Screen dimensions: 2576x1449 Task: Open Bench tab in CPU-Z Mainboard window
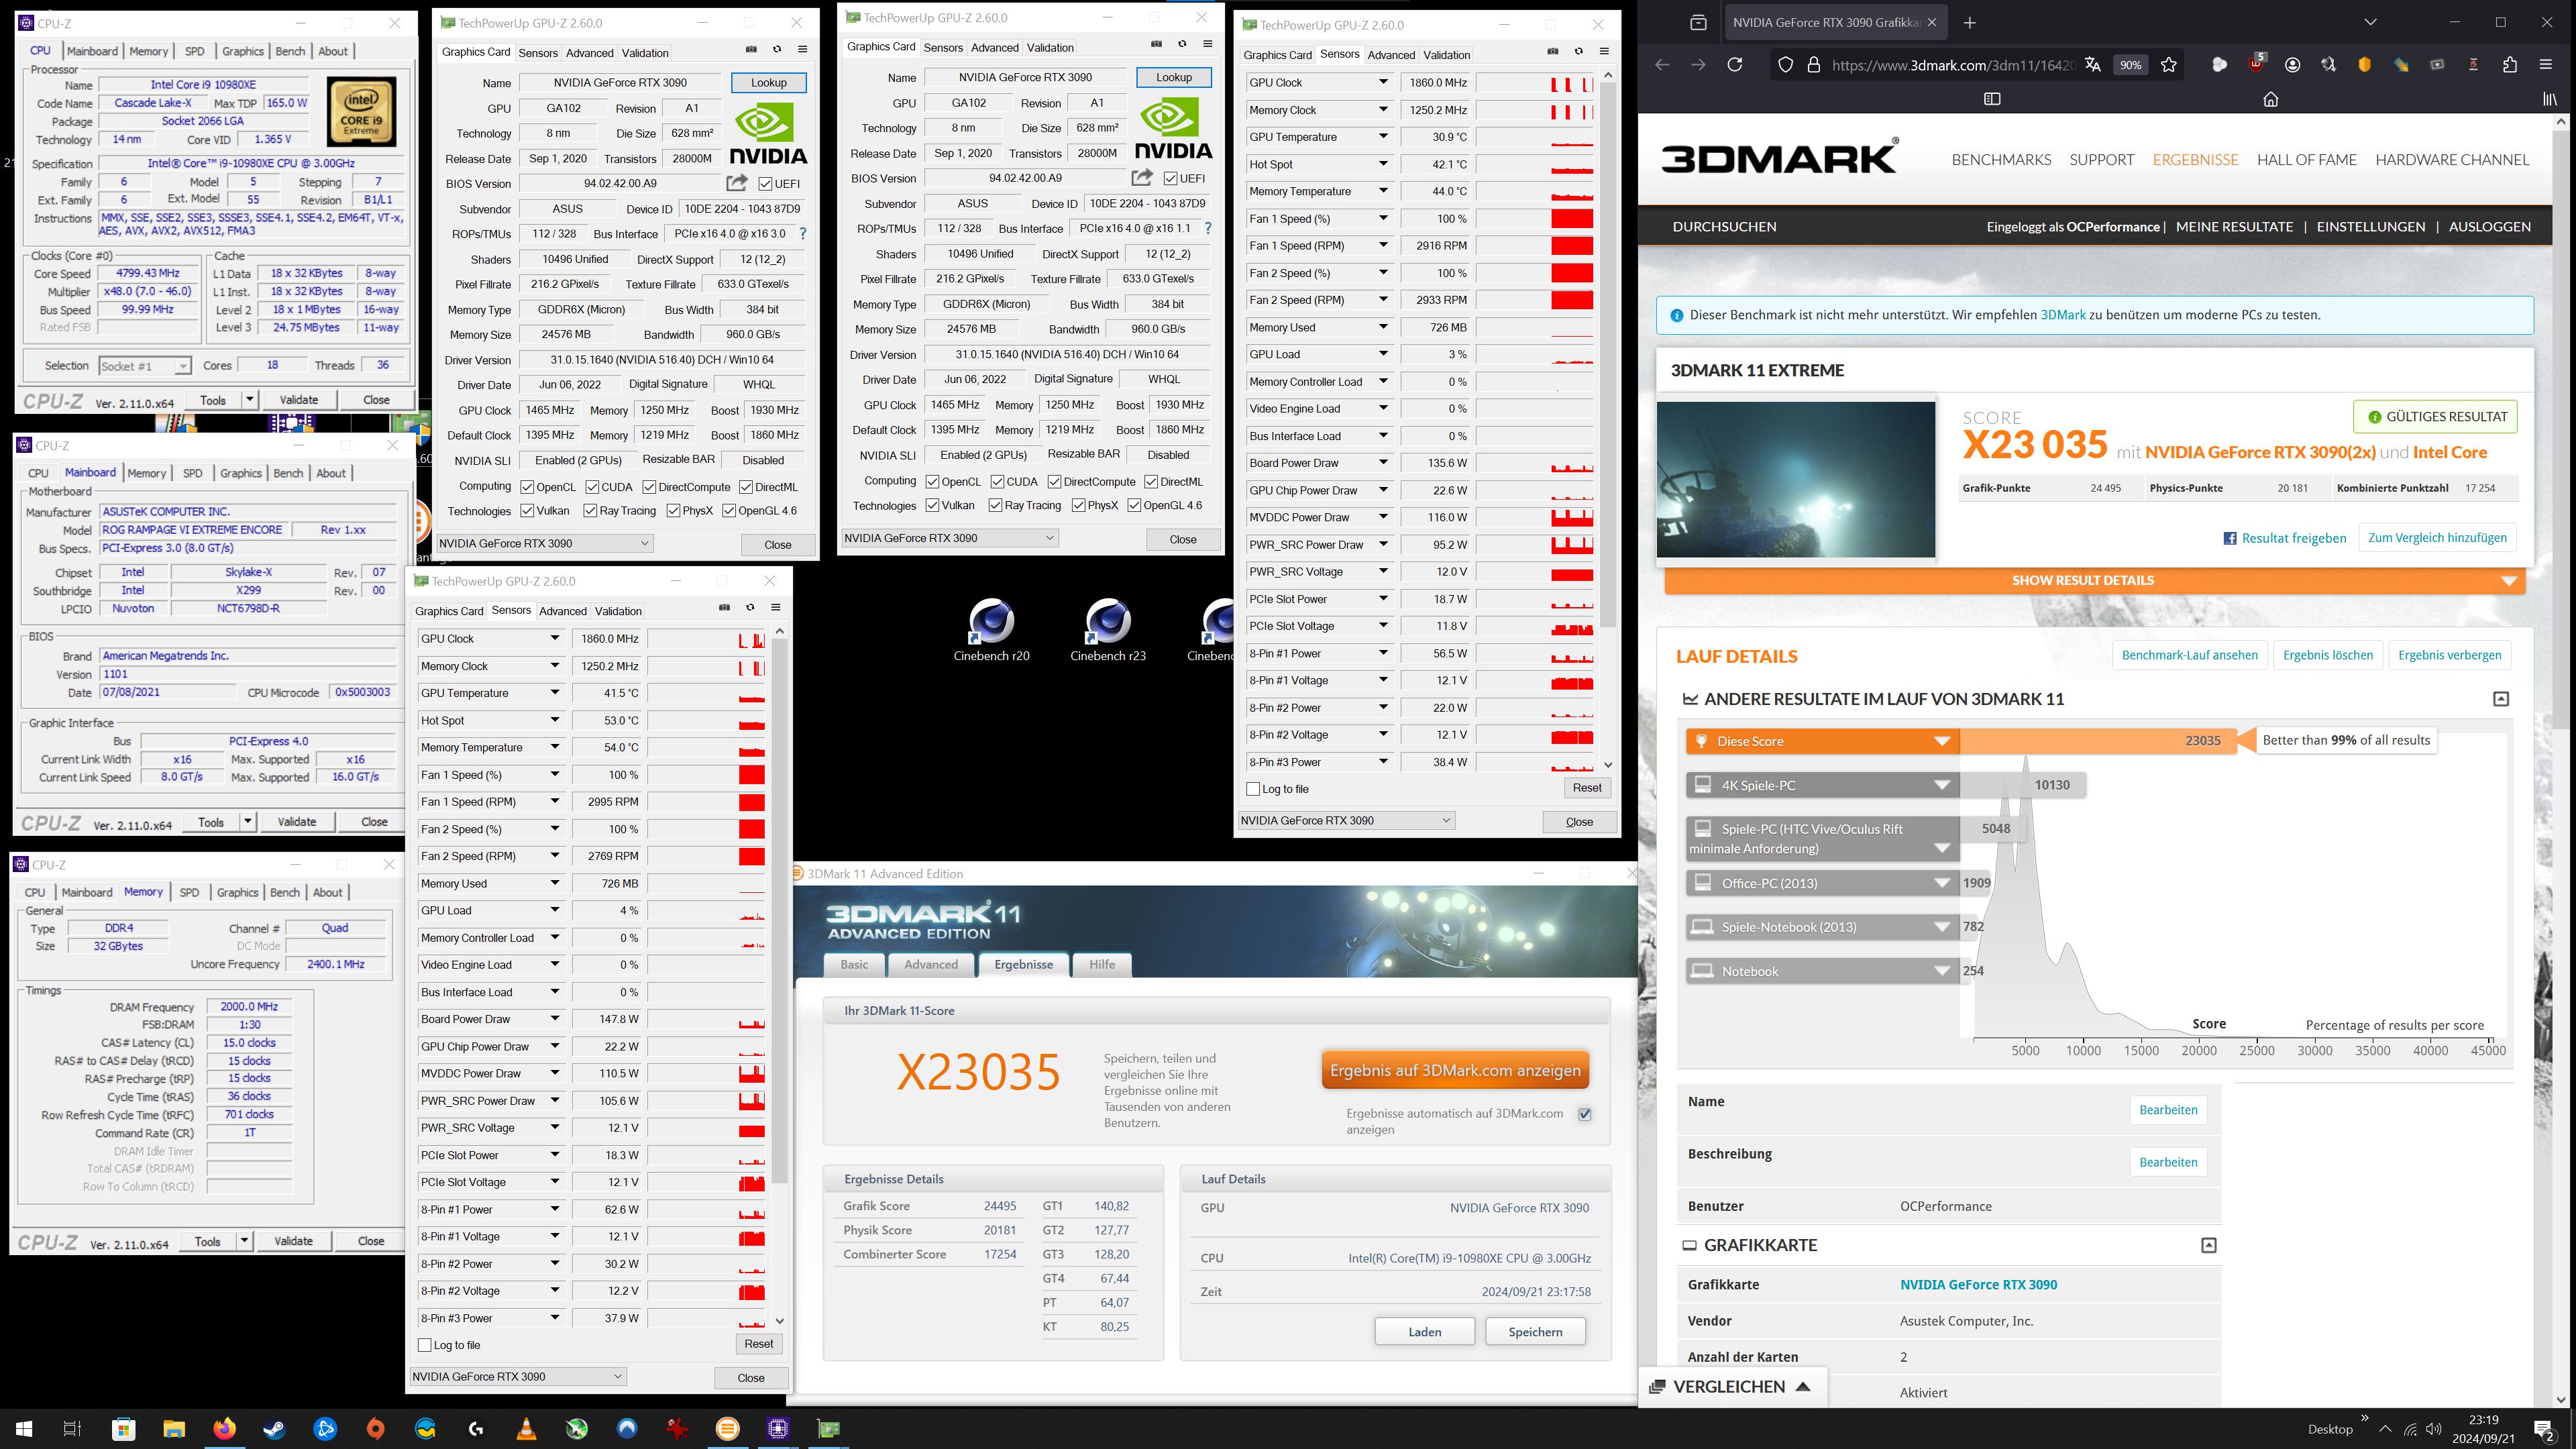click(288, 474)
